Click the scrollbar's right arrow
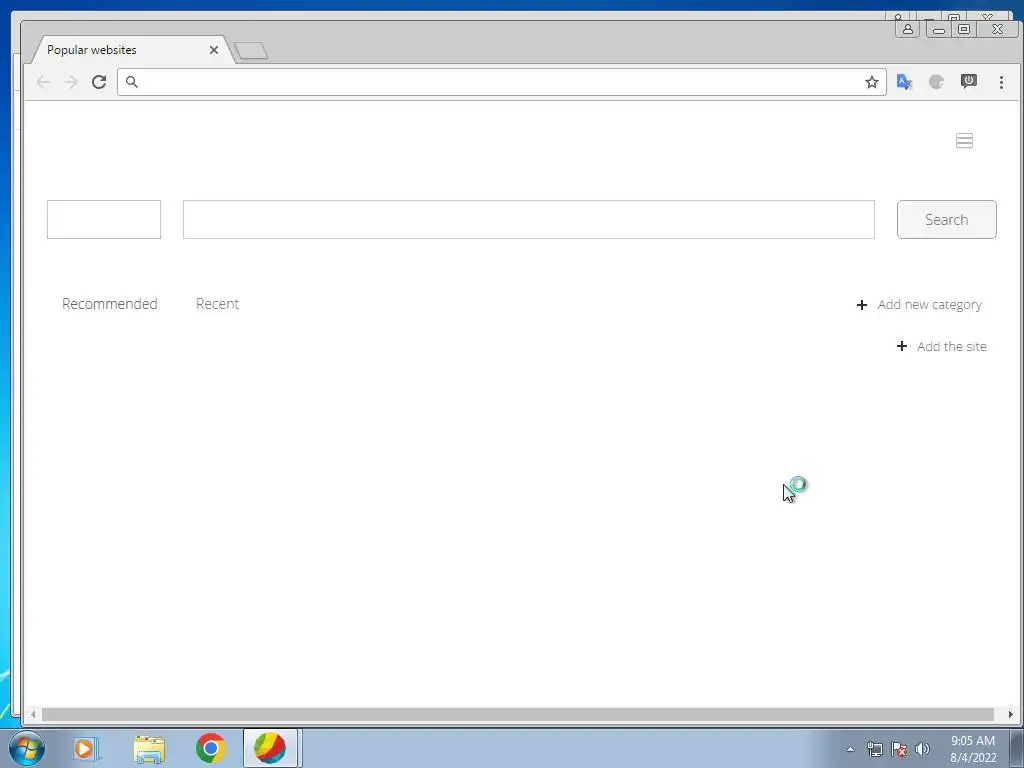 pos(1010,714)
